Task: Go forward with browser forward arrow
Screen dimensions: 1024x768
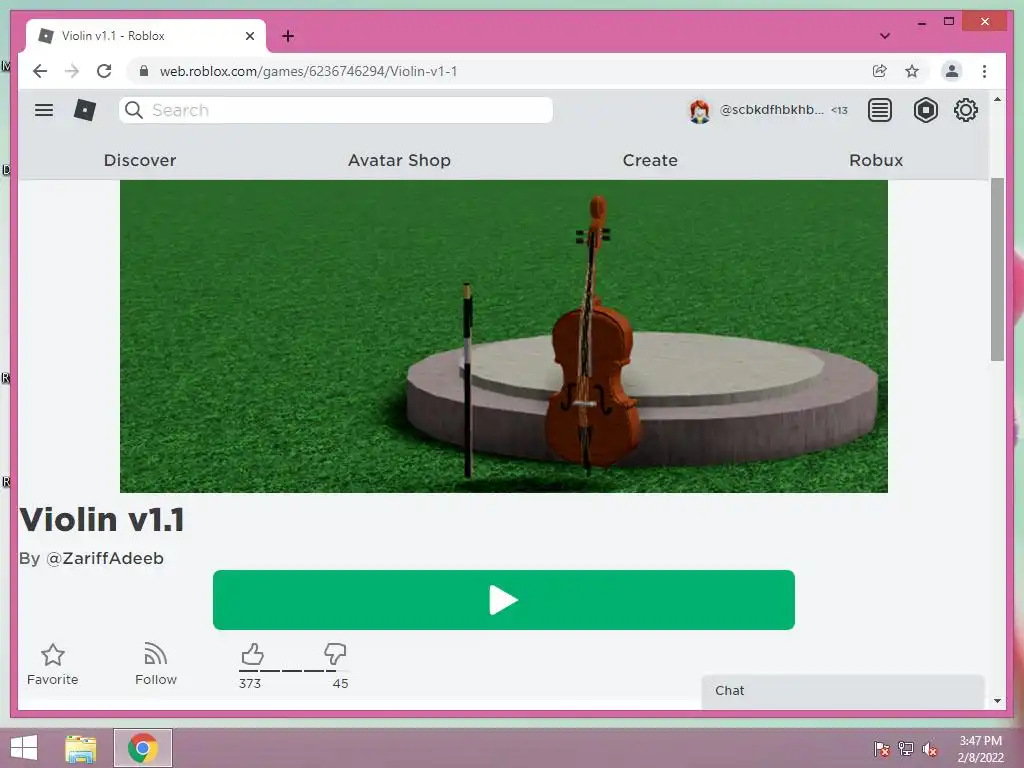Action: point(72,71)
